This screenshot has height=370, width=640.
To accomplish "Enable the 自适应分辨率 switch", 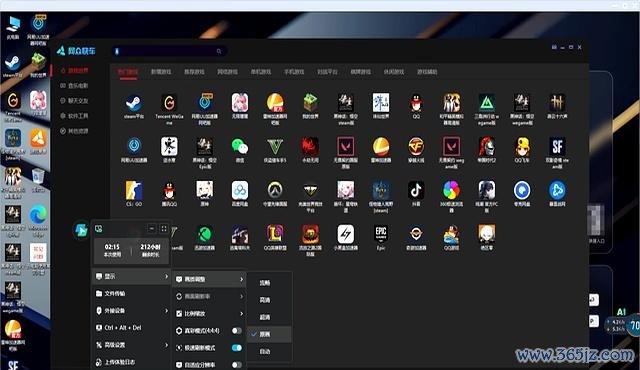I will point(236,365).
